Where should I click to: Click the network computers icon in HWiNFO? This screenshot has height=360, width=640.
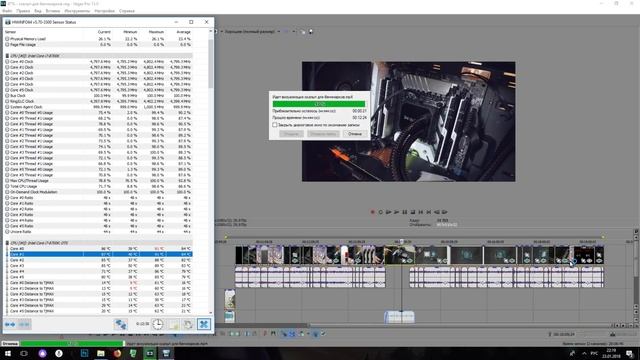[x=120, y=324]
